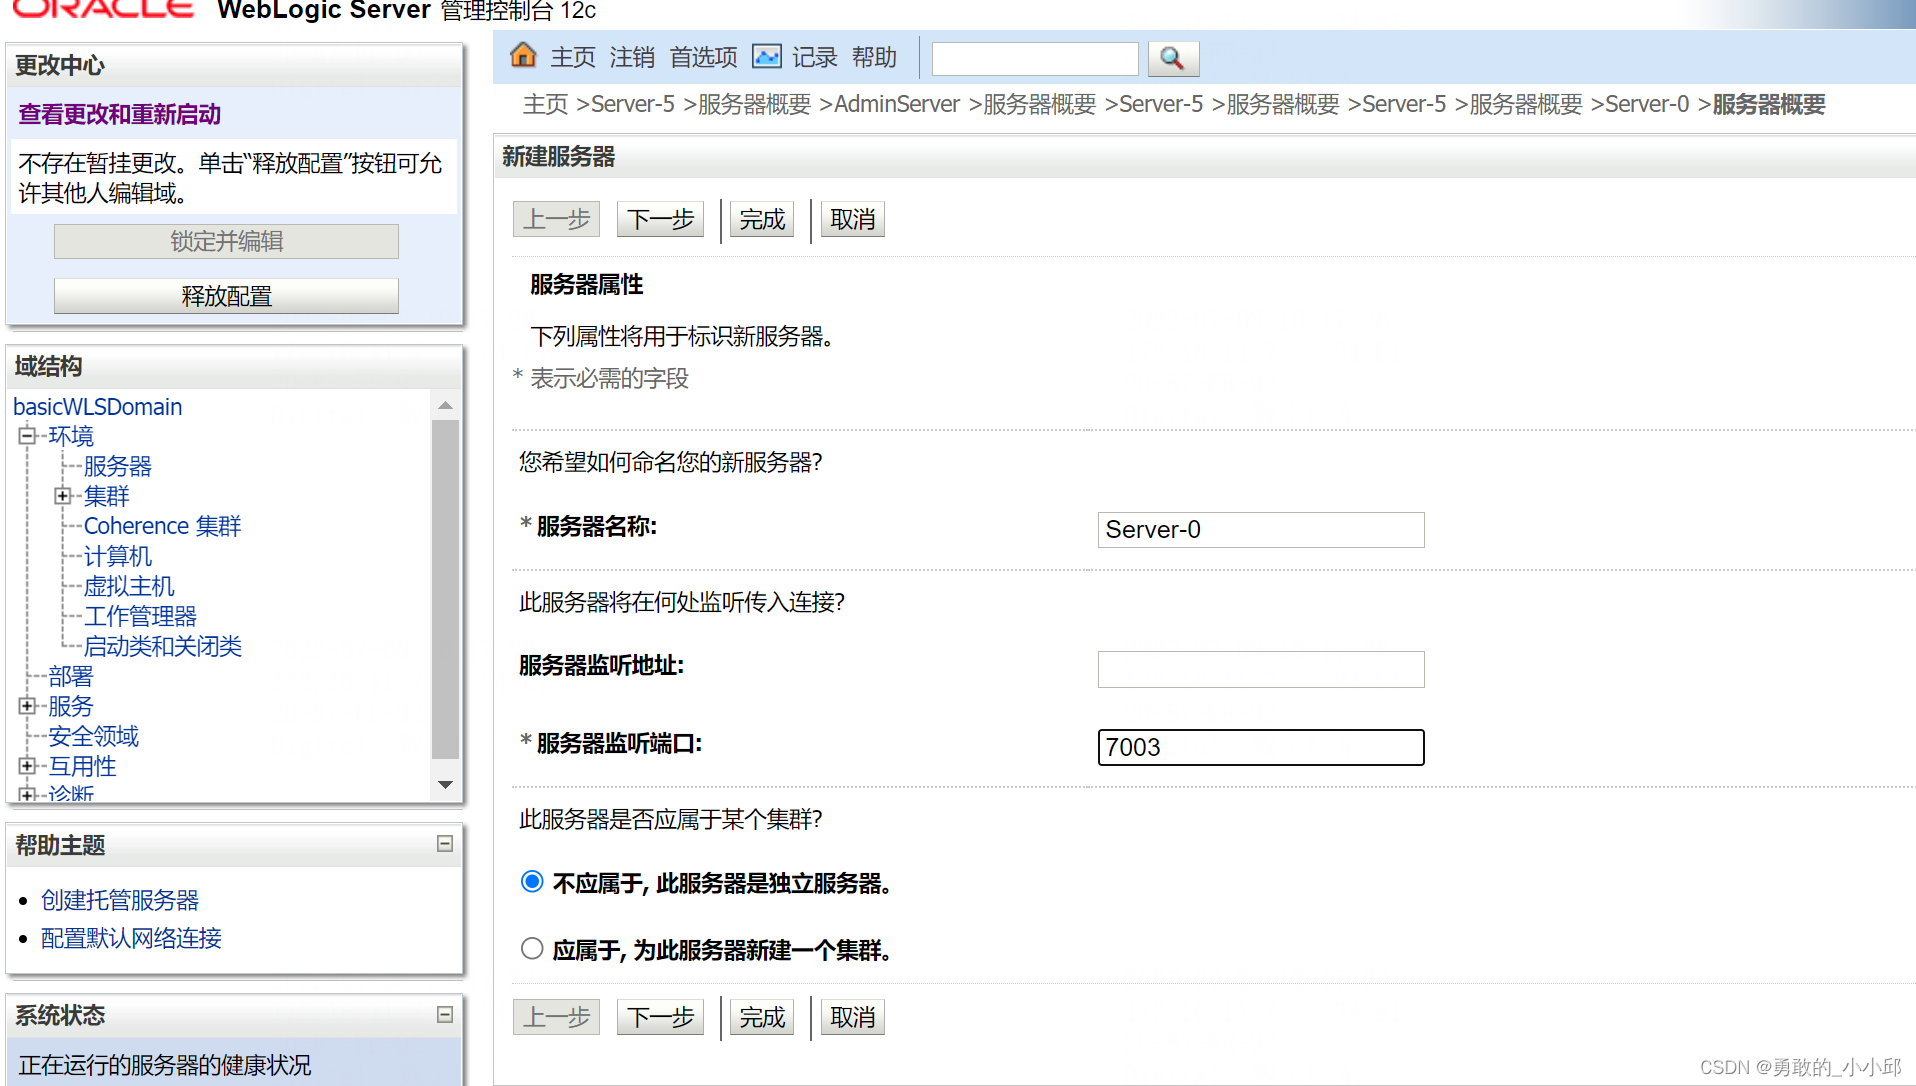
Task: Open basicWLSDomain in domain tree
Action: 98,407
